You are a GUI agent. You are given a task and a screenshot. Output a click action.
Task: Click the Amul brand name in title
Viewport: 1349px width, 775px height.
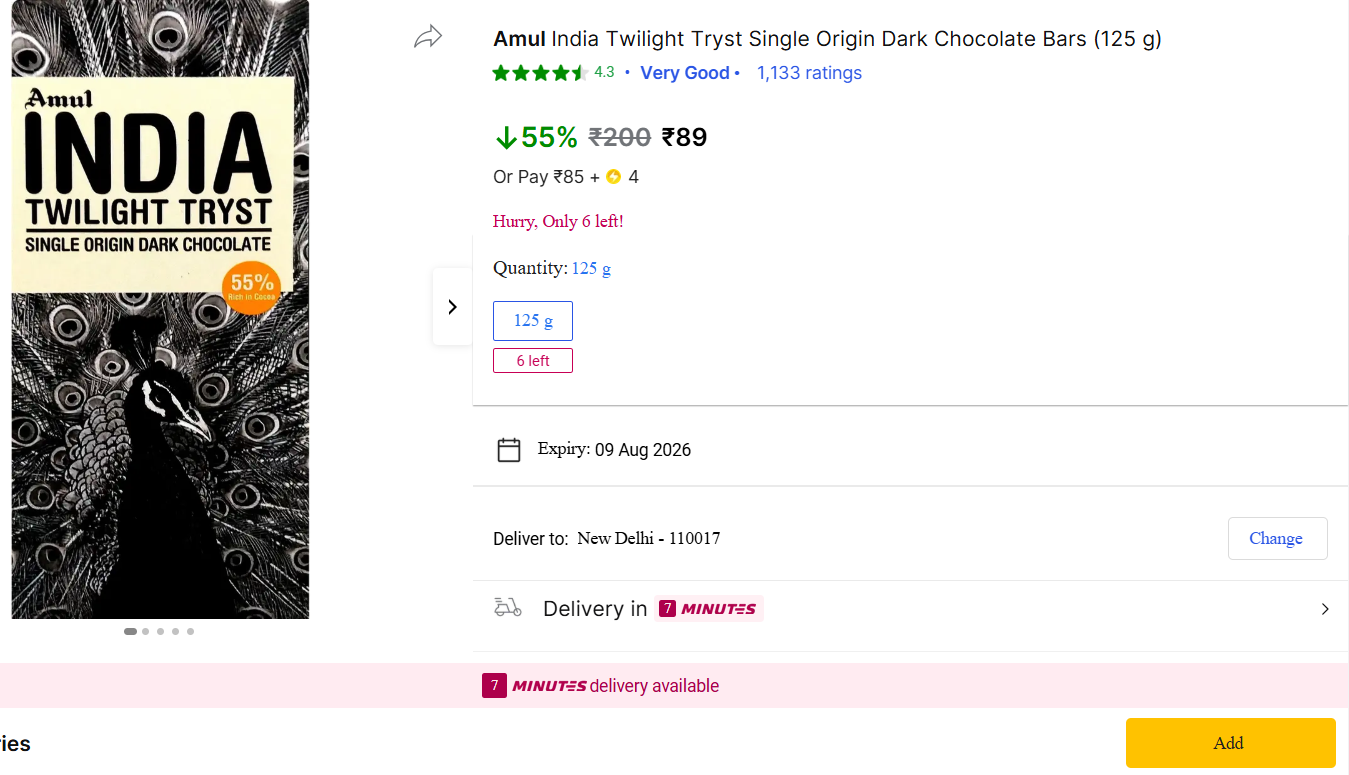519,39
